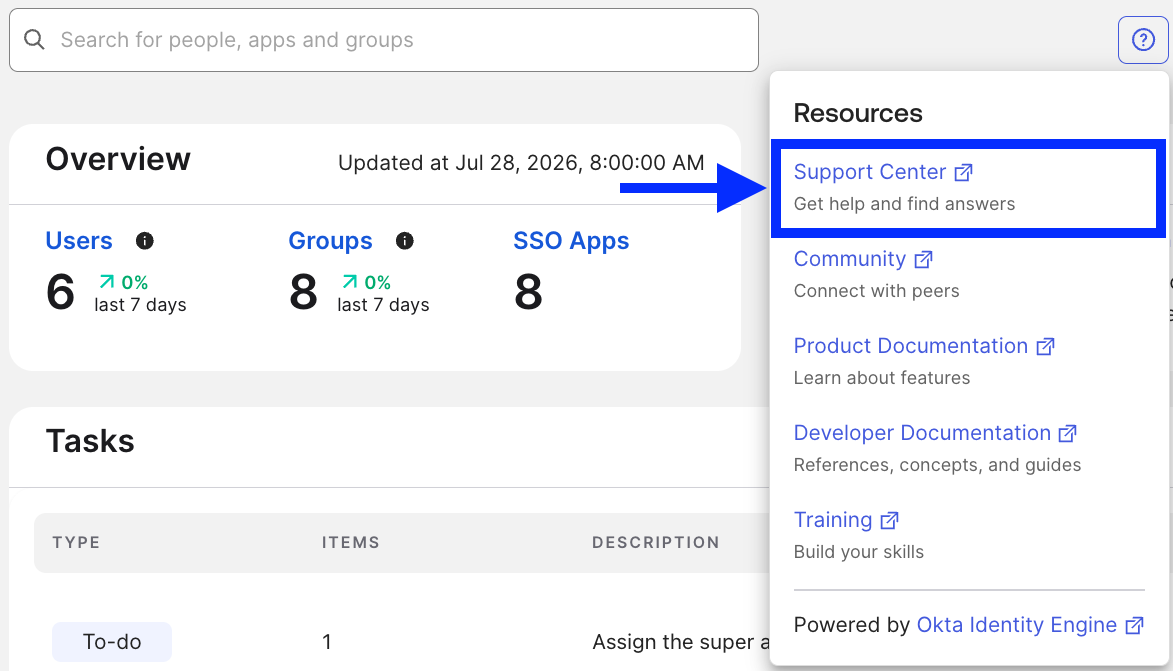
Task: Open the Support Center link
Action: click(x=870, y=172)
